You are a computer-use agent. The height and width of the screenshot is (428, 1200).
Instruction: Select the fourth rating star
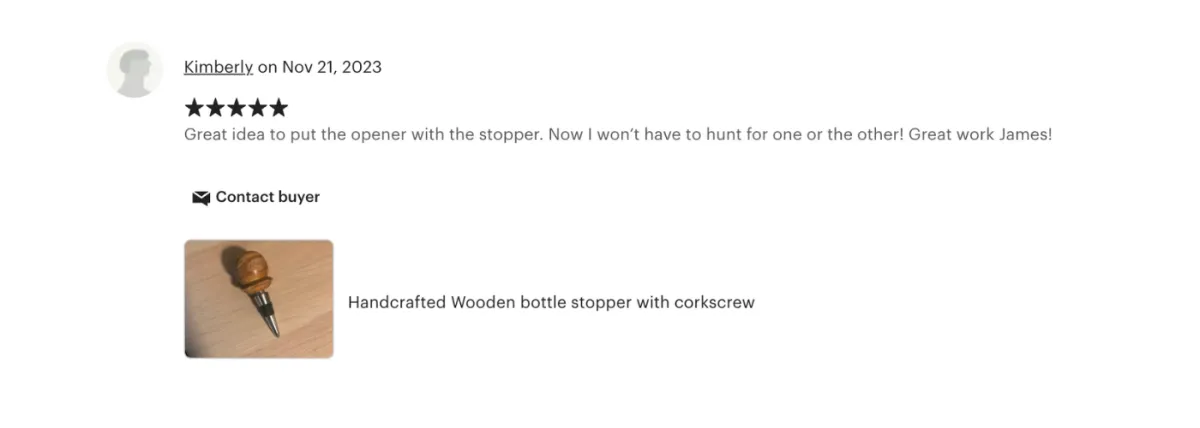coord(257,107)
